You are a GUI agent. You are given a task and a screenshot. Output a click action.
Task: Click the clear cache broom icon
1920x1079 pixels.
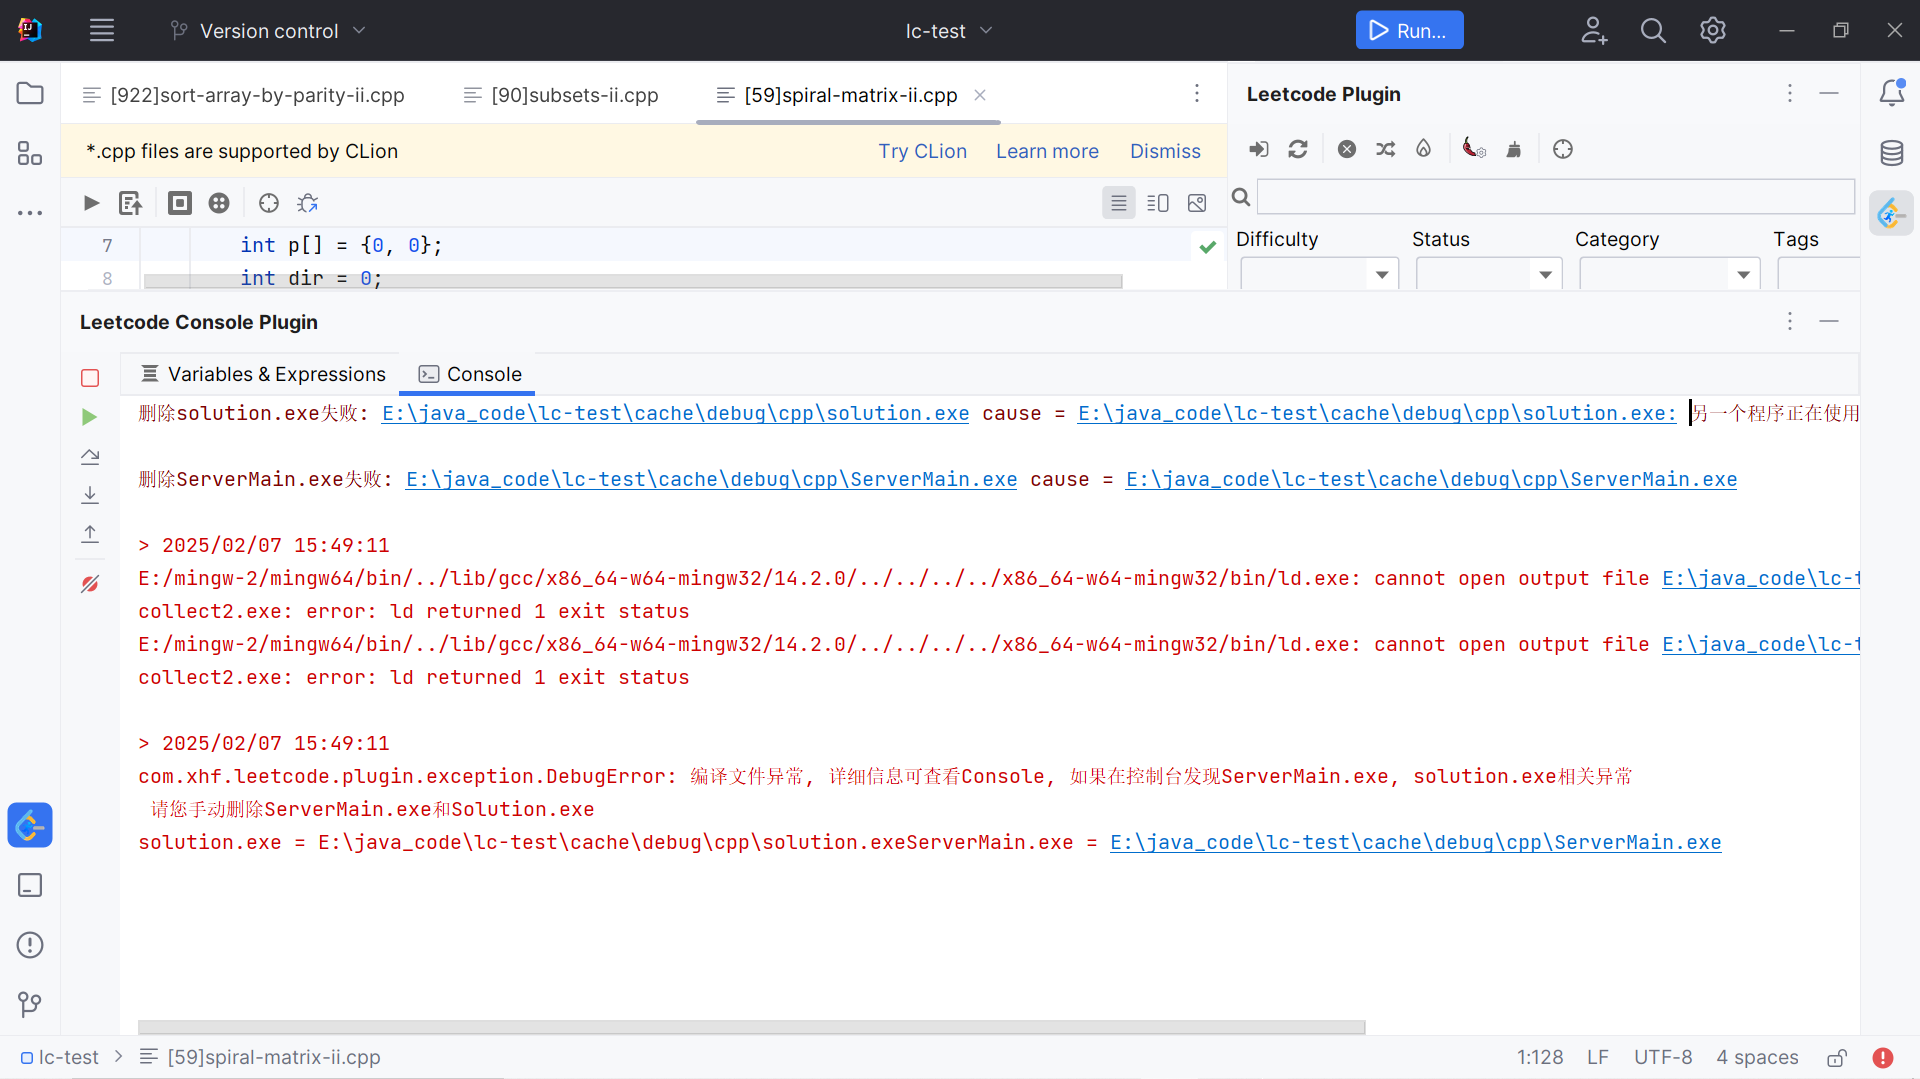1514,149
